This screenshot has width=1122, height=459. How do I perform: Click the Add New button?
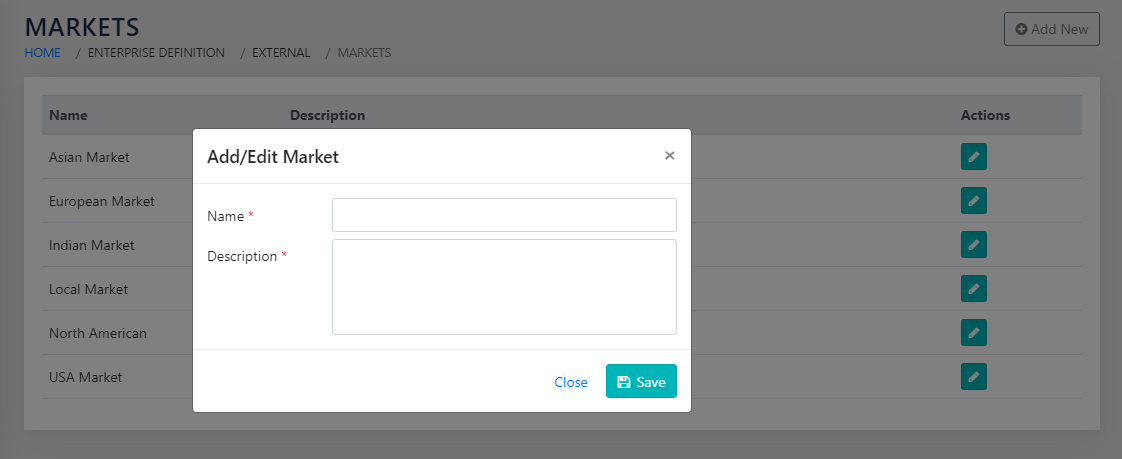pyautogui.click(x=1051, y=29)
